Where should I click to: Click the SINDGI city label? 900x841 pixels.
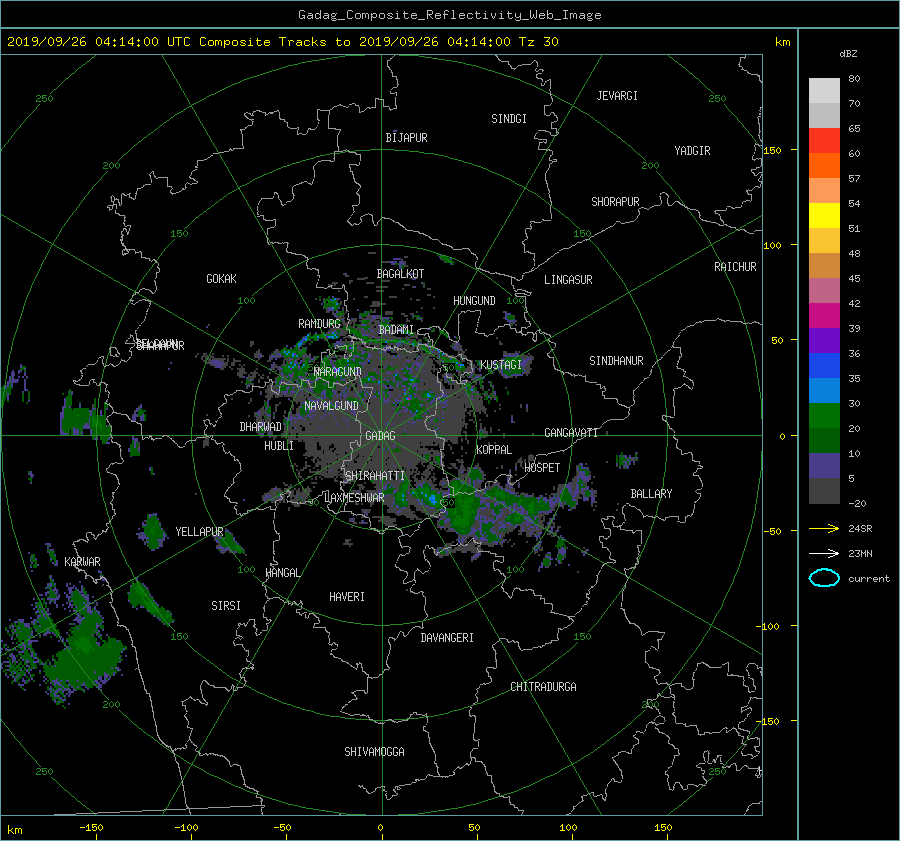509,119
